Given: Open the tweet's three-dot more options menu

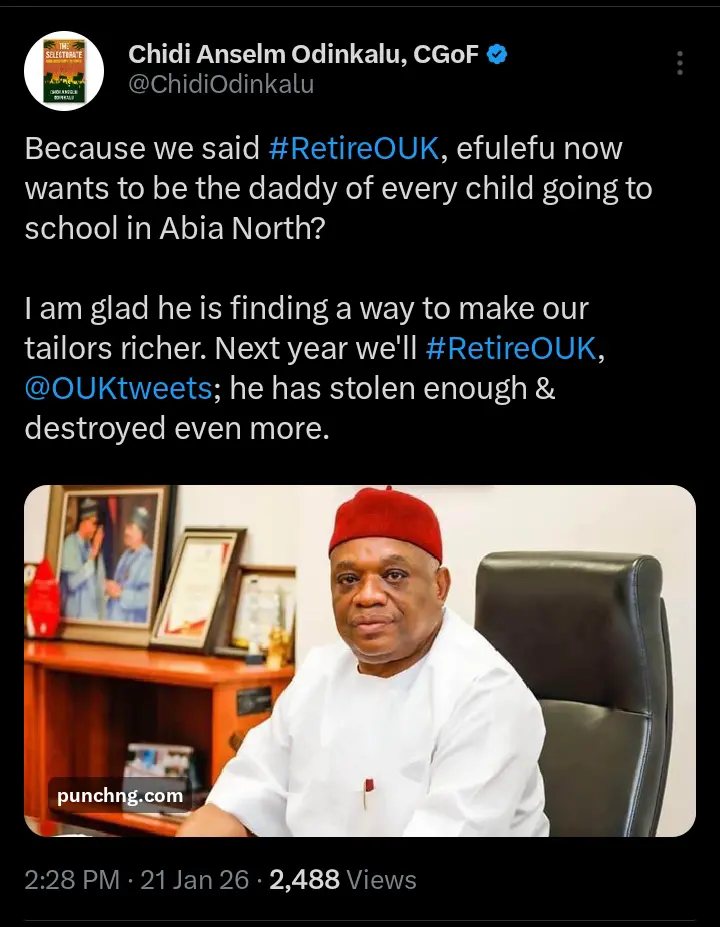Looking at the screenshot, I should click(680, 63).
